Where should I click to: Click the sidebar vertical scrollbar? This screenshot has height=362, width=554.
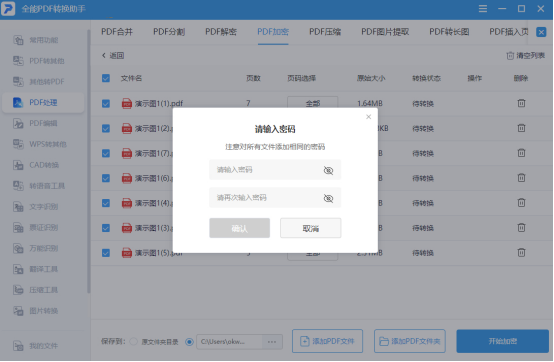[89, 161]
